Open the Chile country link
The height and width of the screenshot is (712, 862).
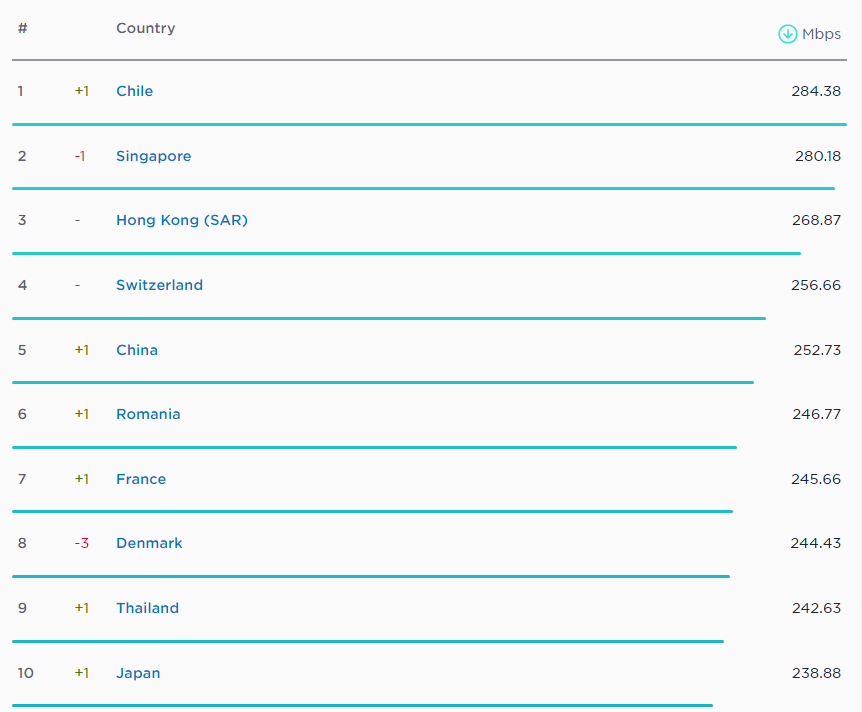click(134, 91)
